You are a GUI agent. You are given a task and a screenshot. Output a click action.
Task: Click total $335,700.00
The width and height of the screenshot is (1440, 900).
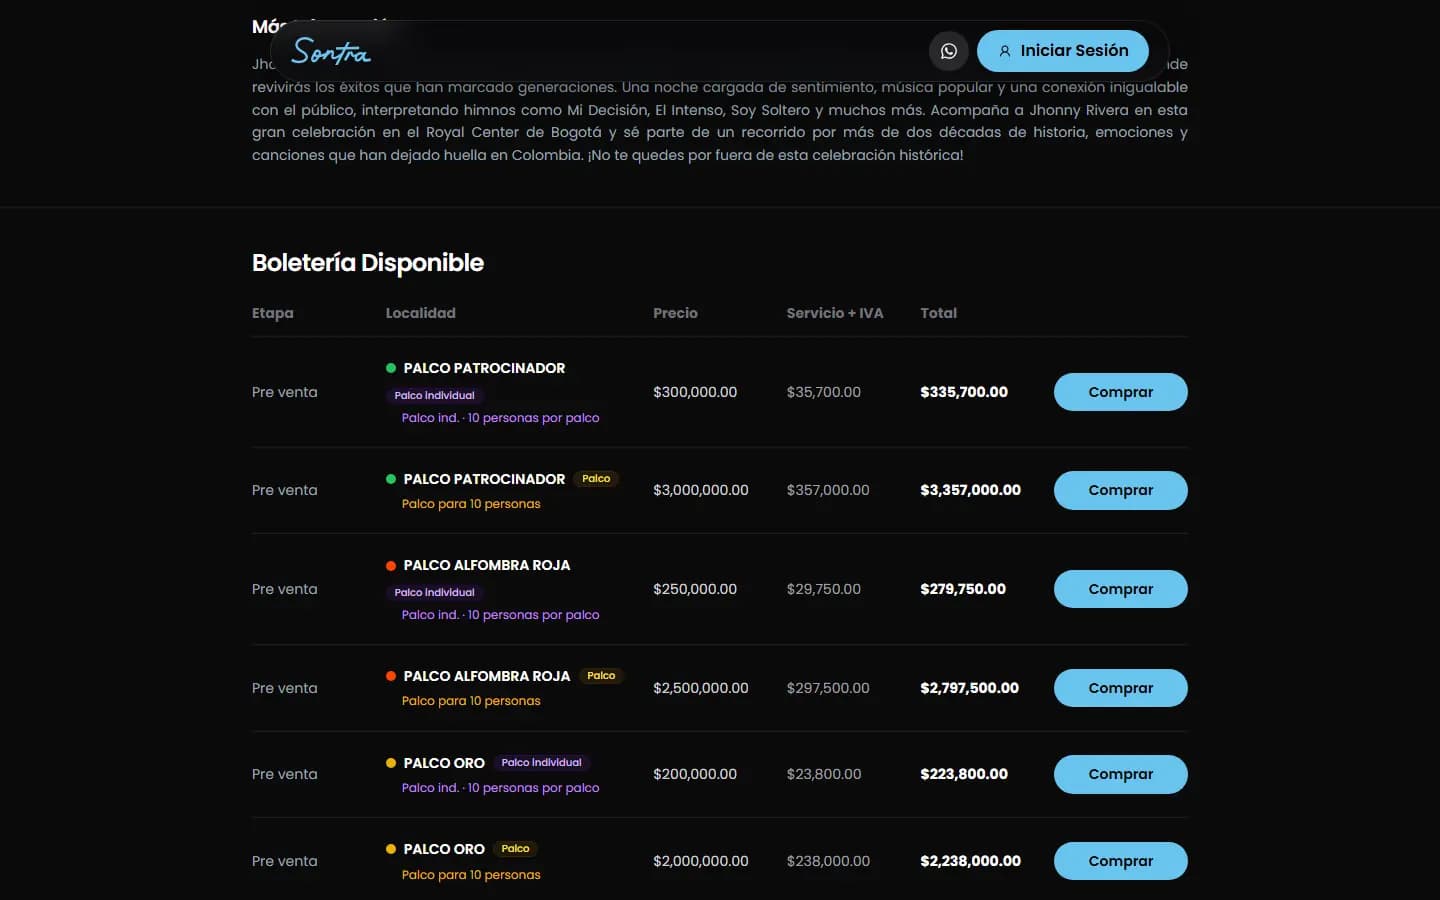tap(964, 392)
